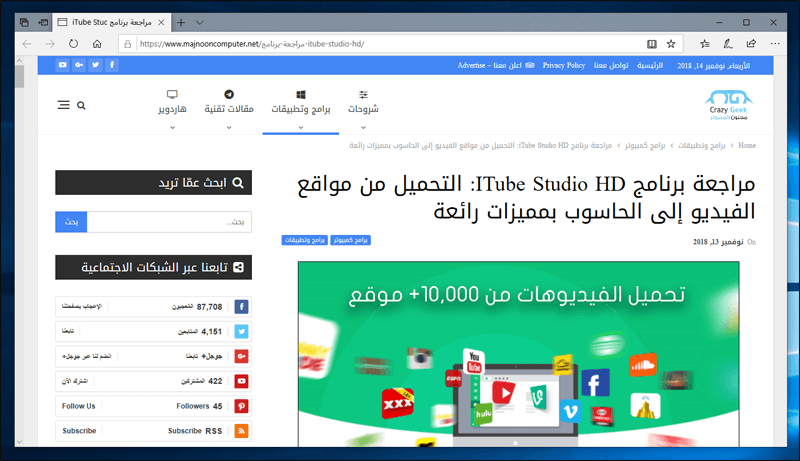The width and height of the screenshot is (800, 461).
Task: Open YouTube icon in top blue bar
Action: pos(62,65)
